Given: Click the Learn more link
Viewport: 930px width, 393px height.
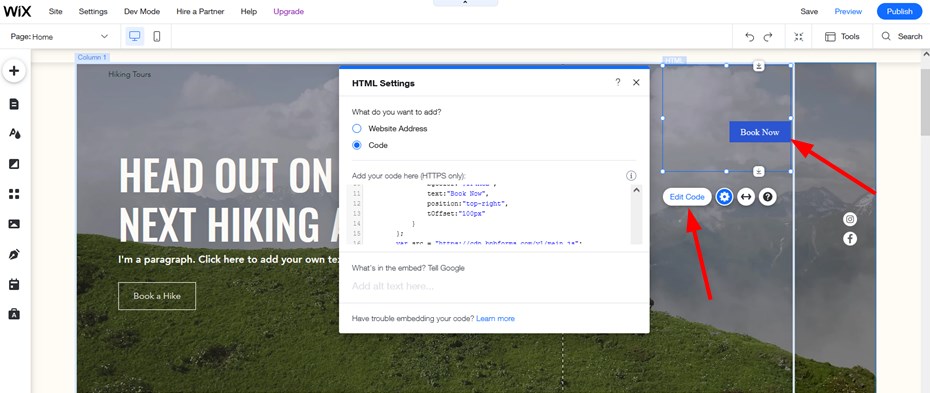Looking at the screenshot, I should (495, 318).
